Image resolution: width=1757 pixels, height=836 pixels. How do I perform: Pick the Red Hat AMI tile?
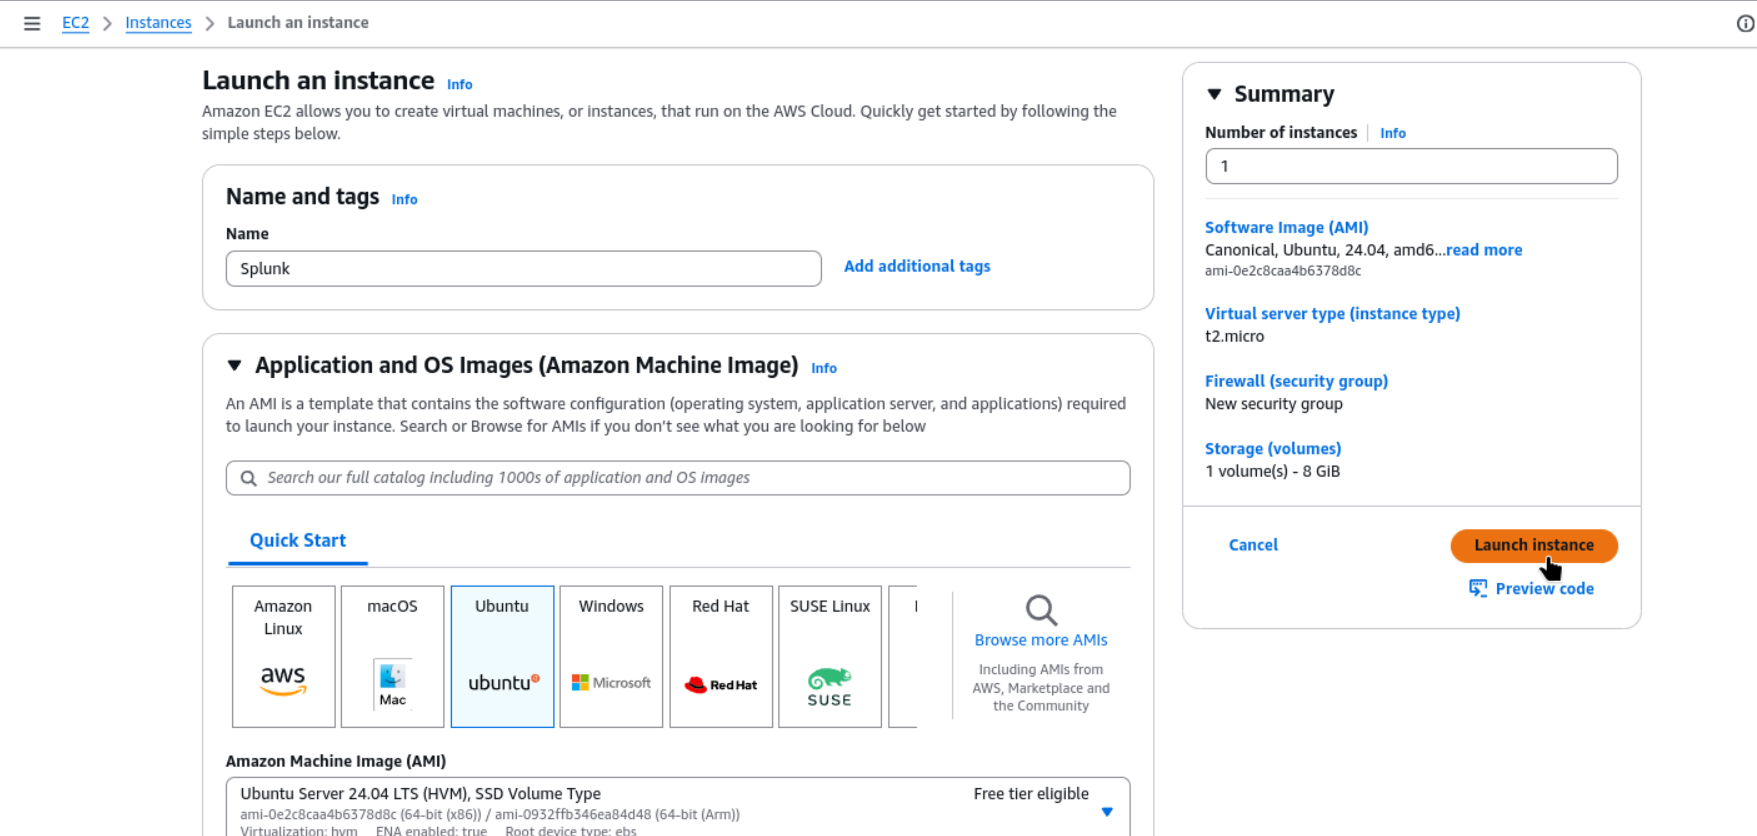click(x=720, y=656)
